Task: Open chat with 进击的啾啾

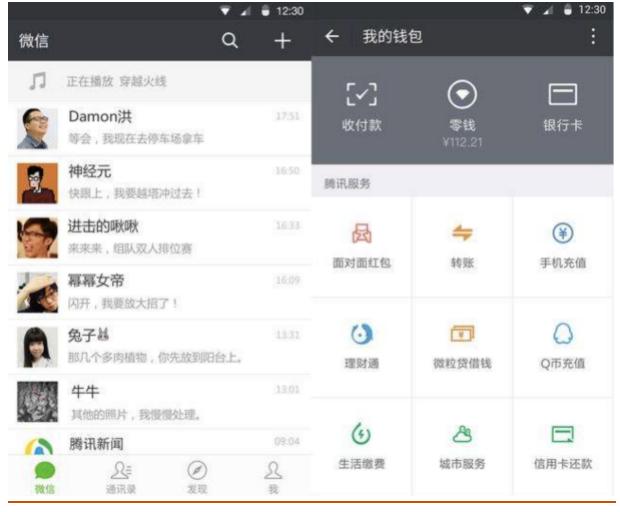Action: point(160,238)
